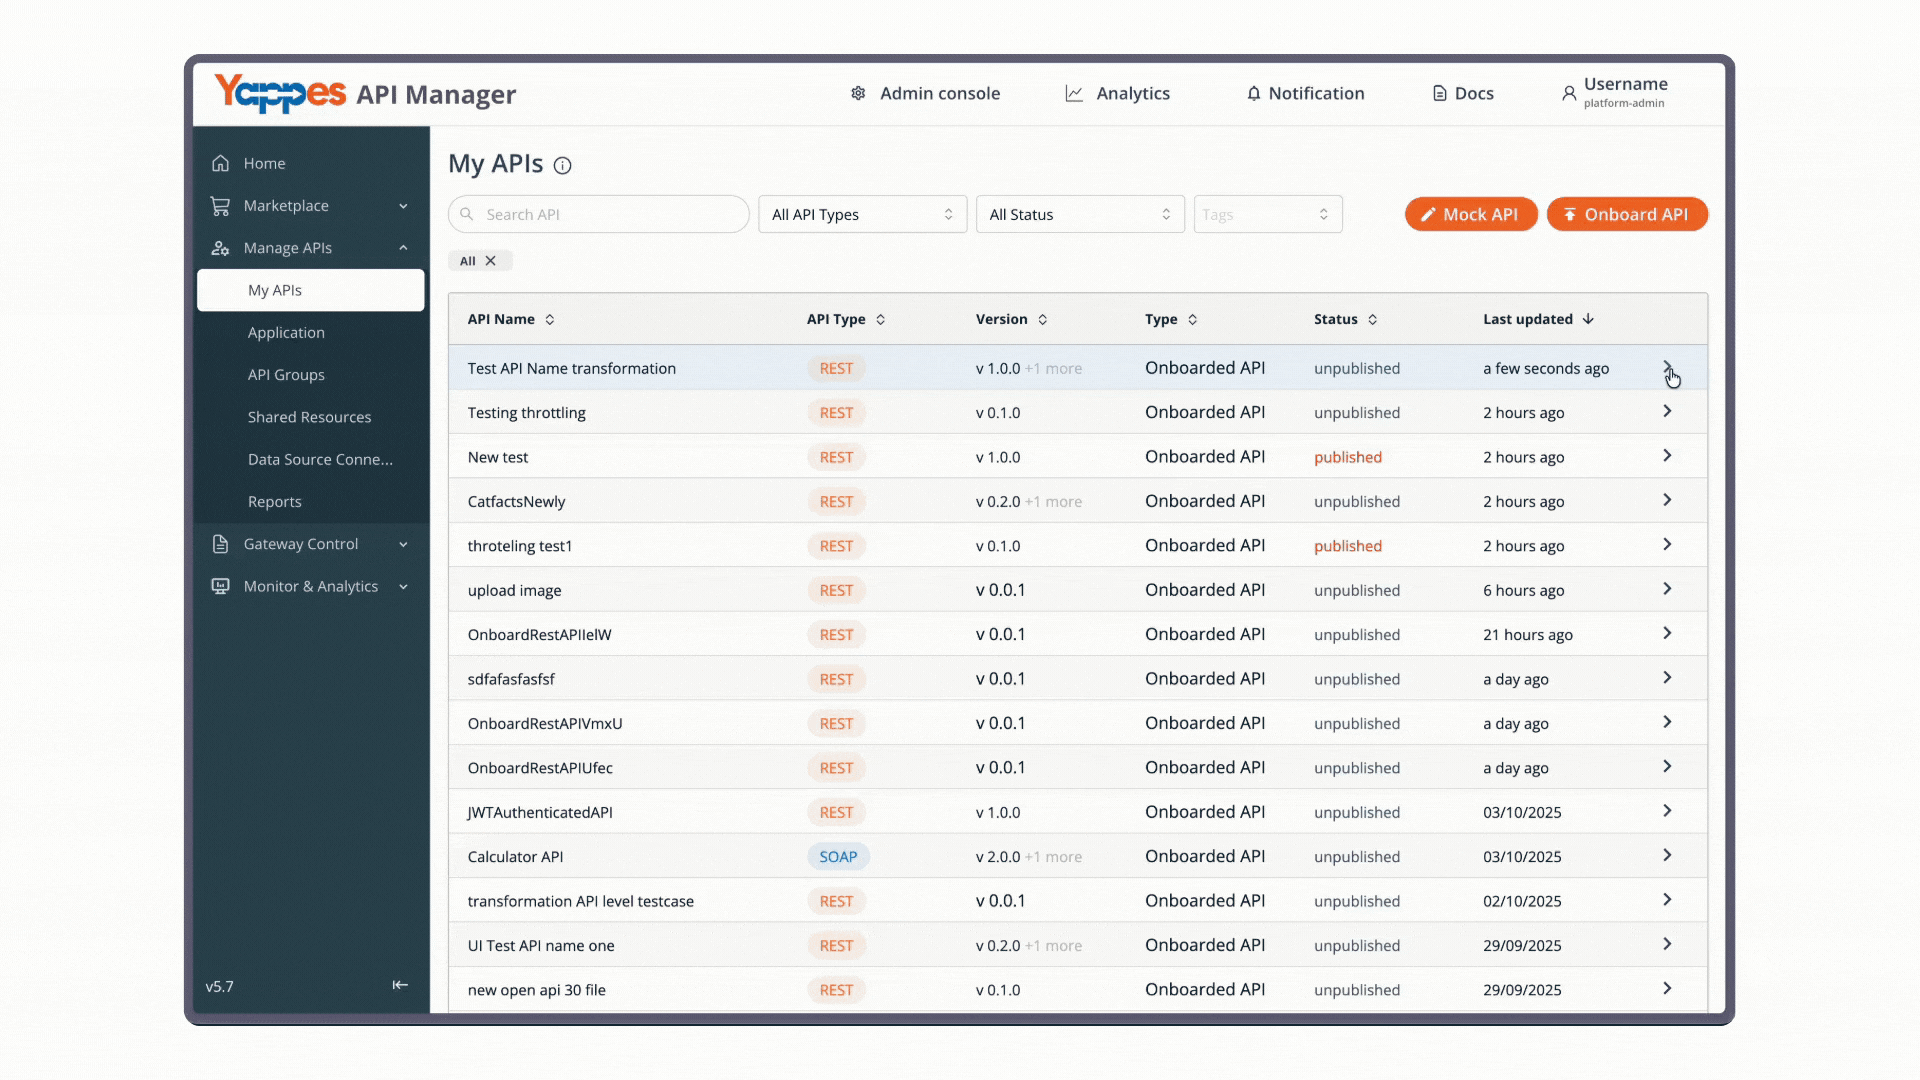
Task: Open the Username profile icon
Action: (x=1569, y=93)
